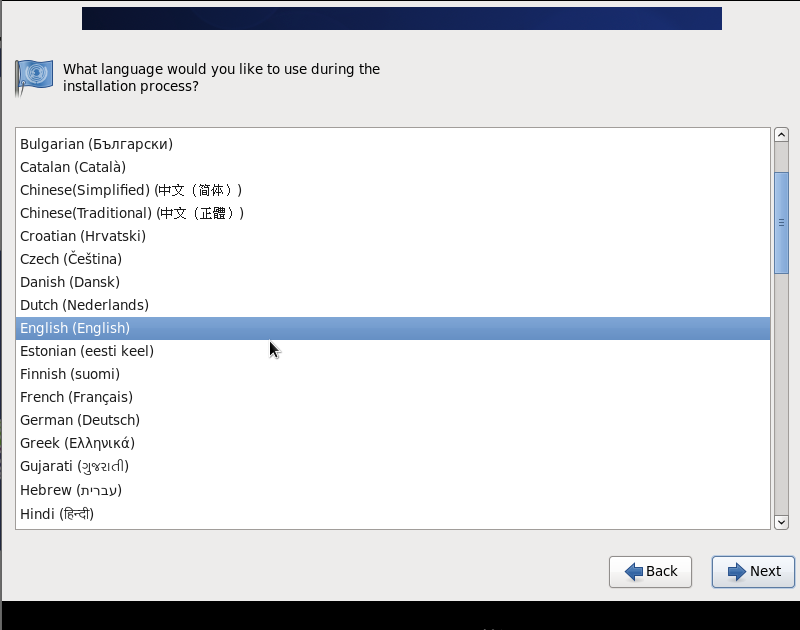Viewport: 800px width, 630px height.
Task: Select Hebrew language row
Action: point(393,490)
